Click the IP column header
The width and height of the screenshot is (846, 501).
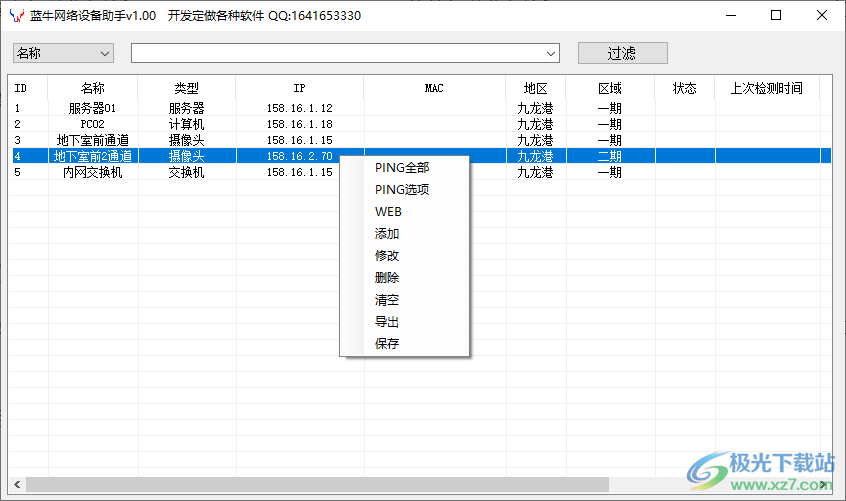pos(299,88)
